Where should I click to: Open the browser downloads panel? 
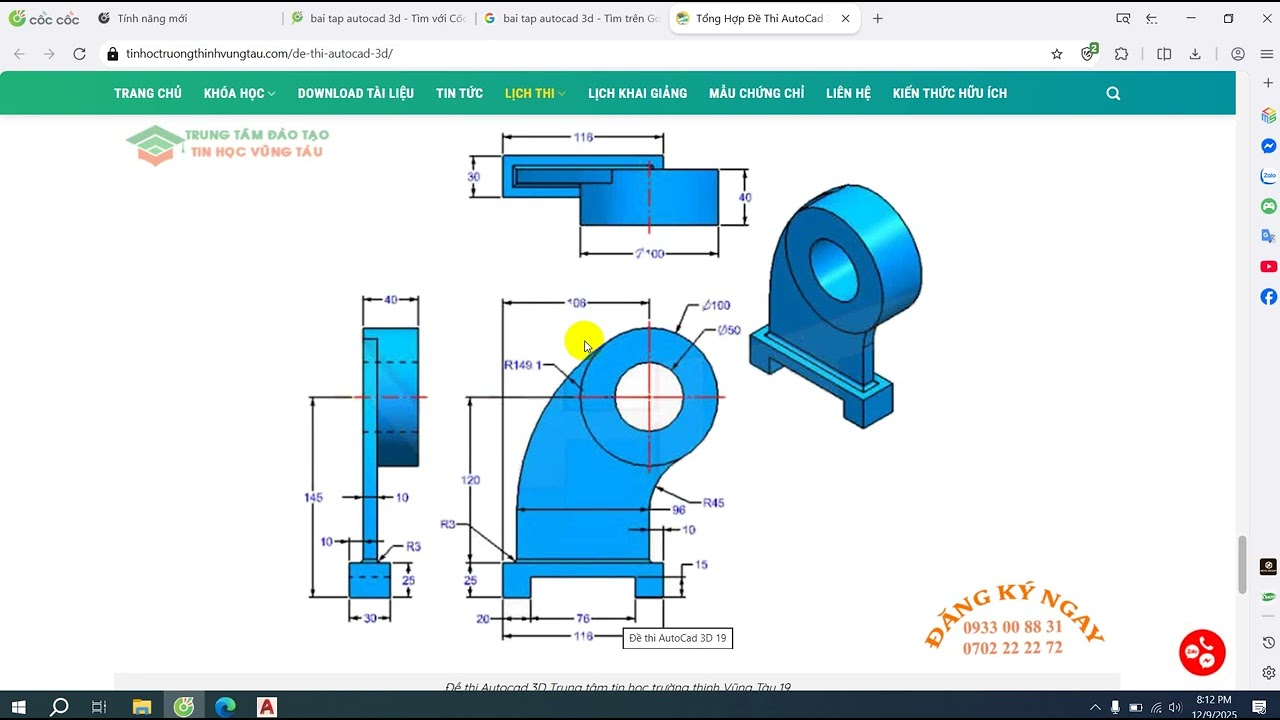(1195, 54)
